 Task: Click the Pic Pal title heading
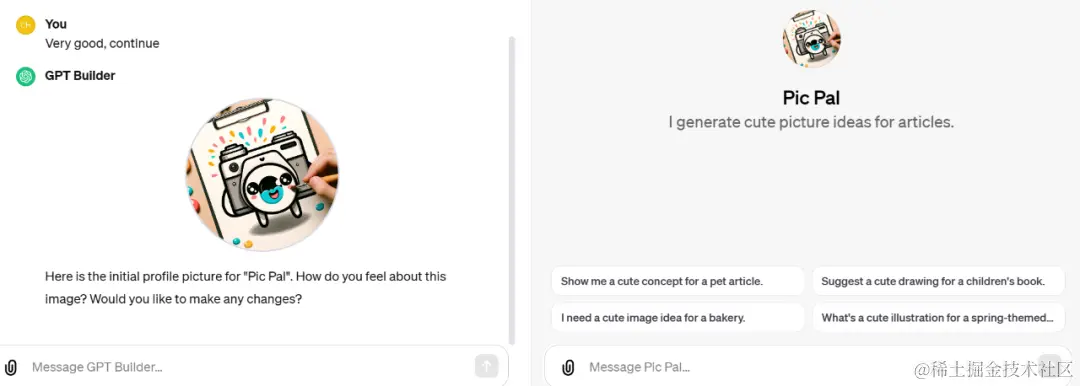pyautogui.click(x=811, y=97)
